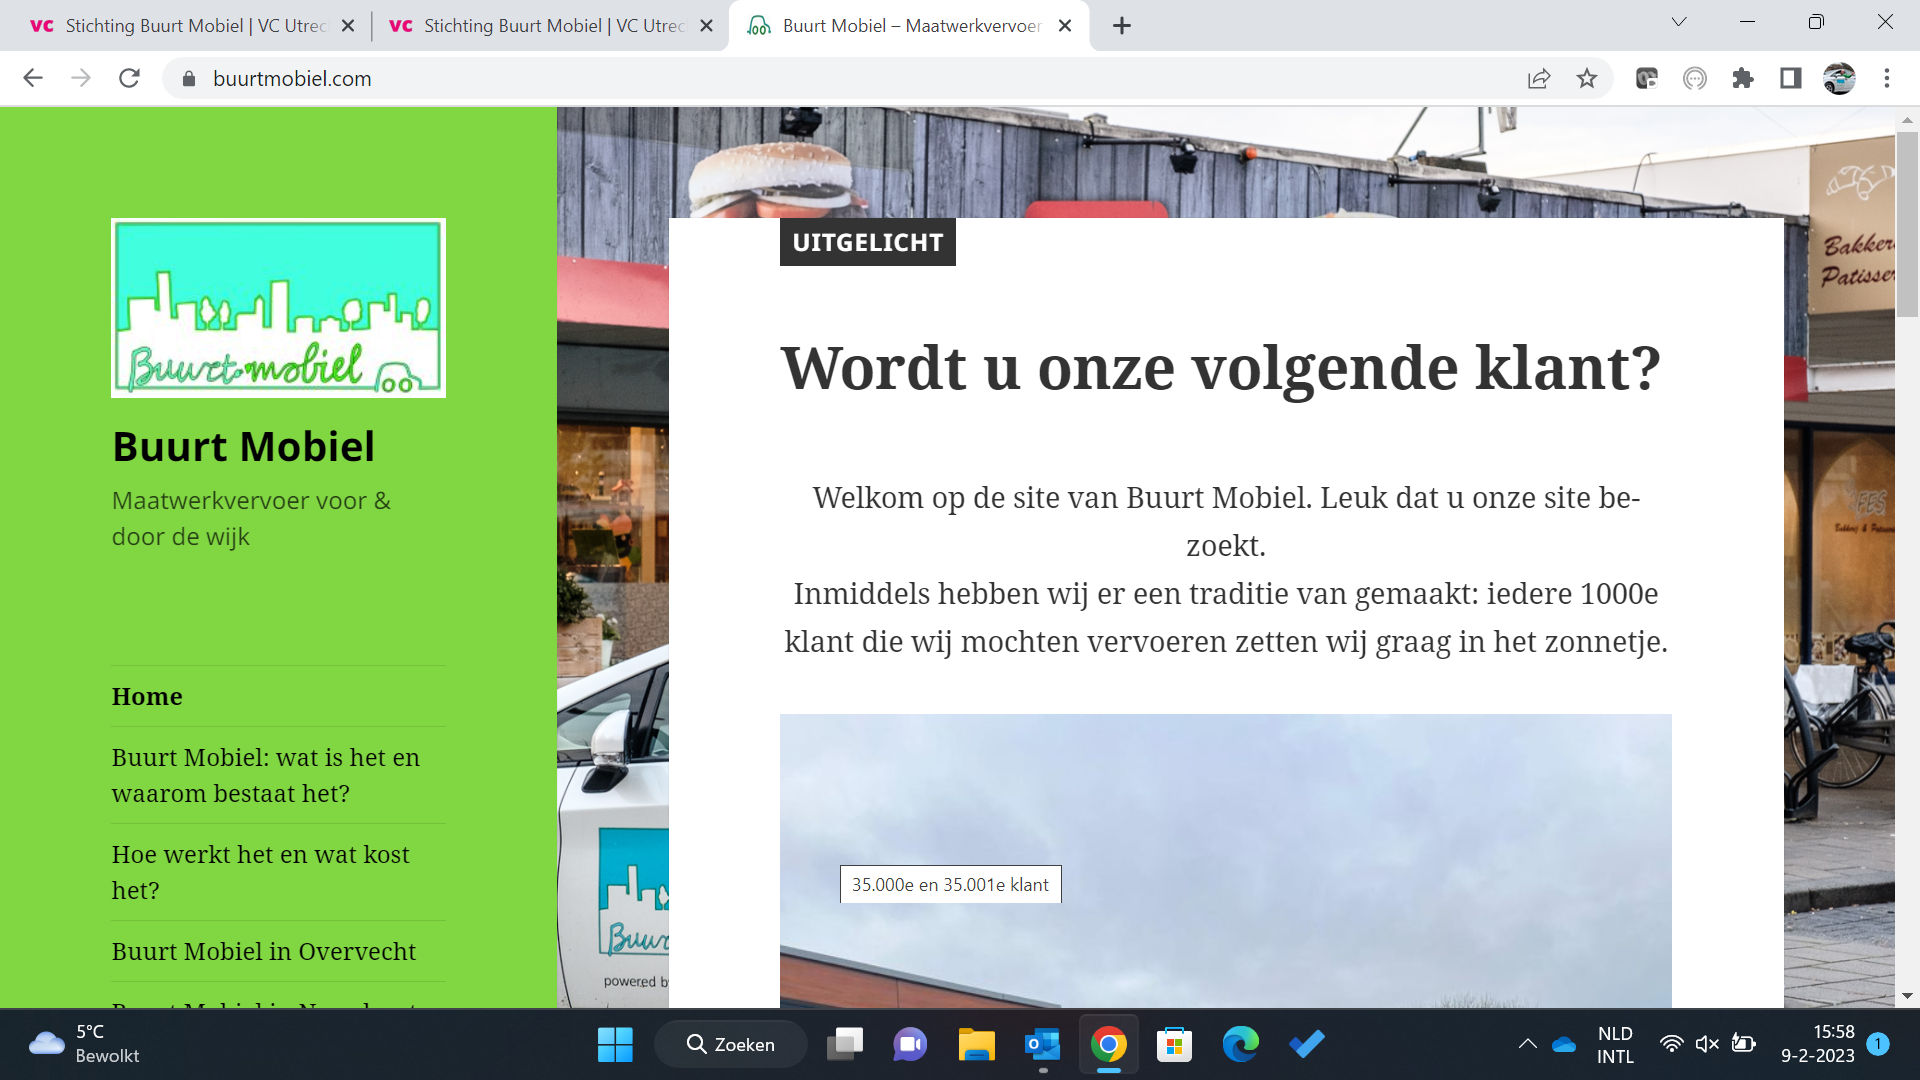
Task: Launch Microsoft Edge from the taskbar
Action: coord(1239,1044)
